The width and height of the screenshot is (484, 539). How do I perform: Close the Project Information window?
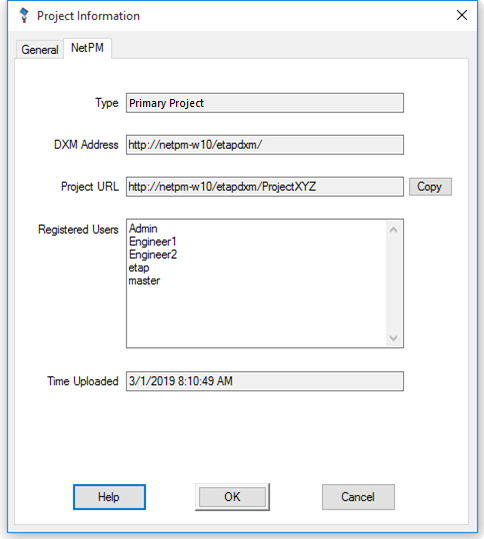pos(462,15)
